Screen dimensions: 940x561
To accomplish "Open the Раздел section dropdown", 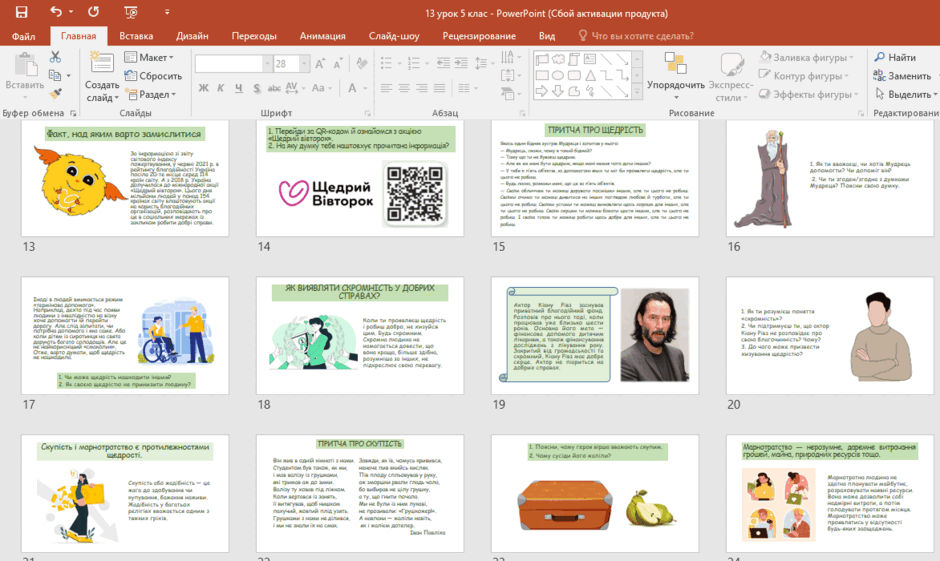I will click(150, 95).
